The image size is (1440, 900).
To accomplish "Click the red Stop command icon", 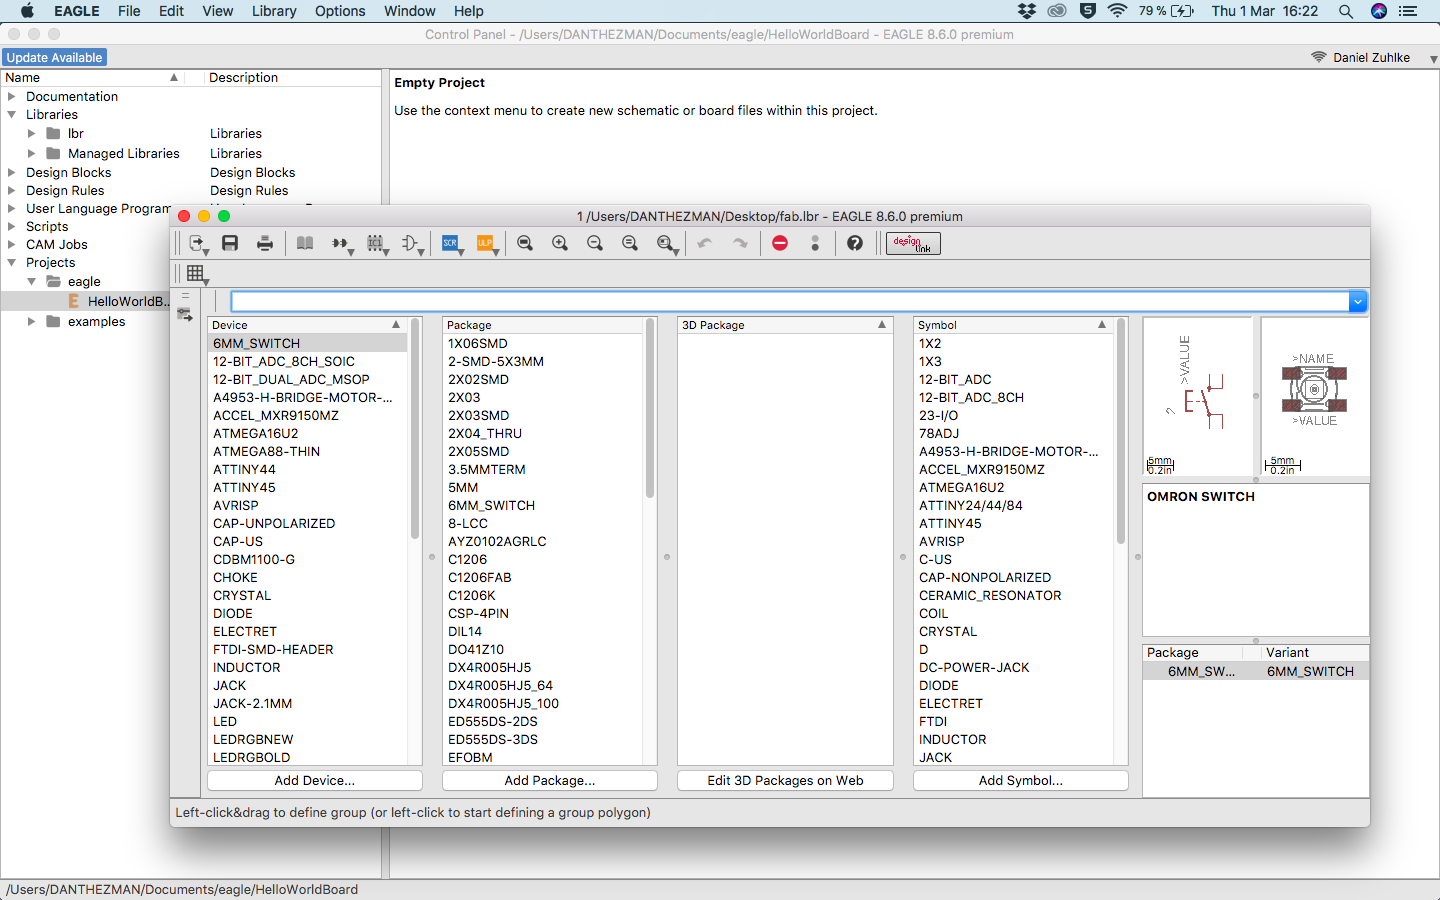I will point(780,243).
